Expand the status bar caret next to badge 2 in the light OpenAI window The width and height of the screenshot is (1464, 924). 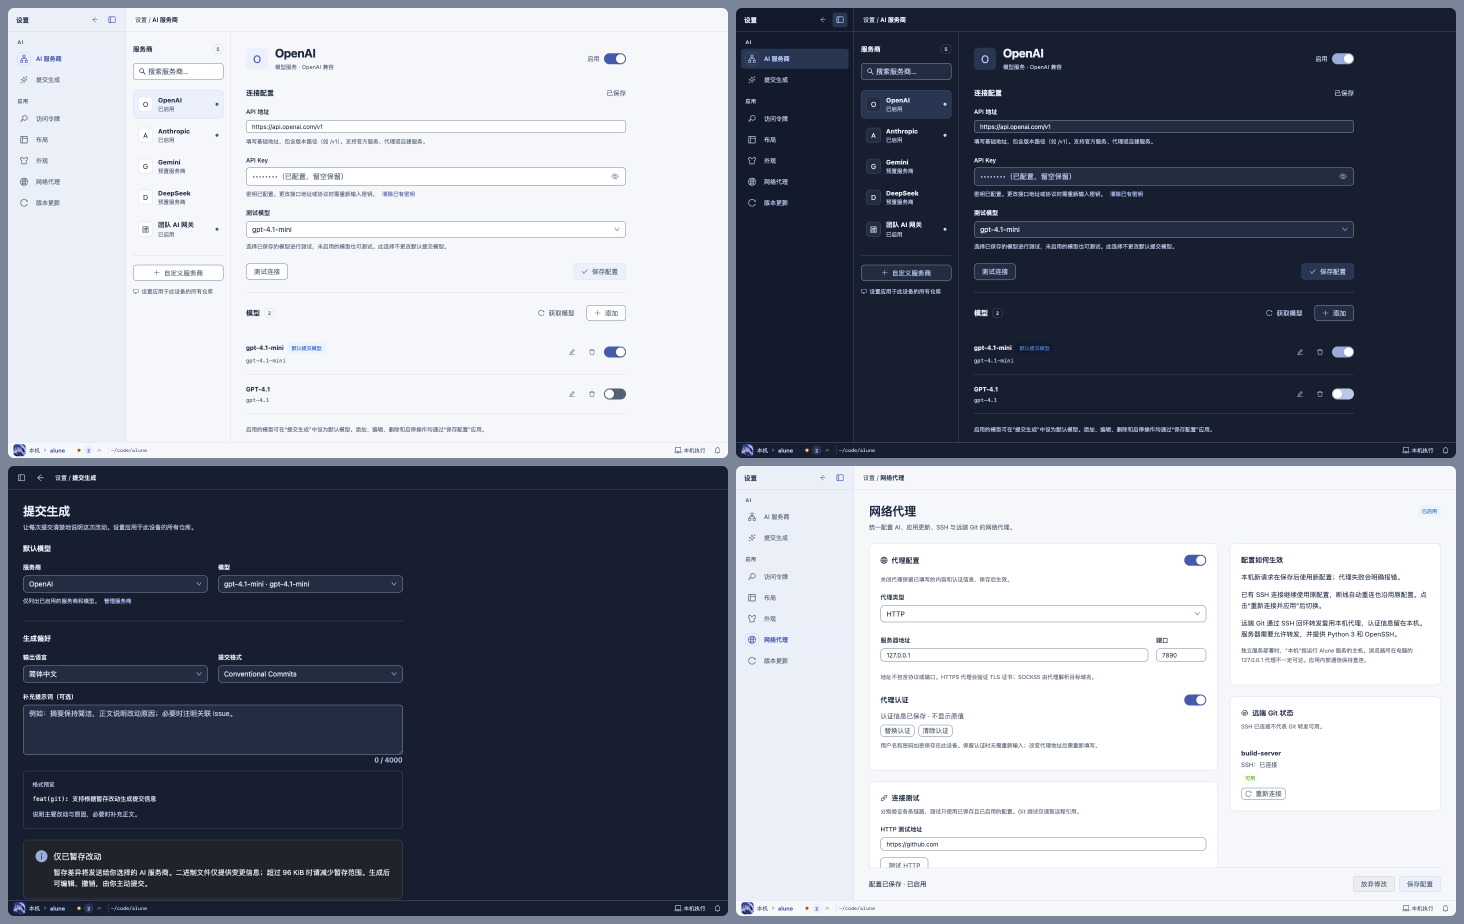pyautogui.click(x=99, y=450)
